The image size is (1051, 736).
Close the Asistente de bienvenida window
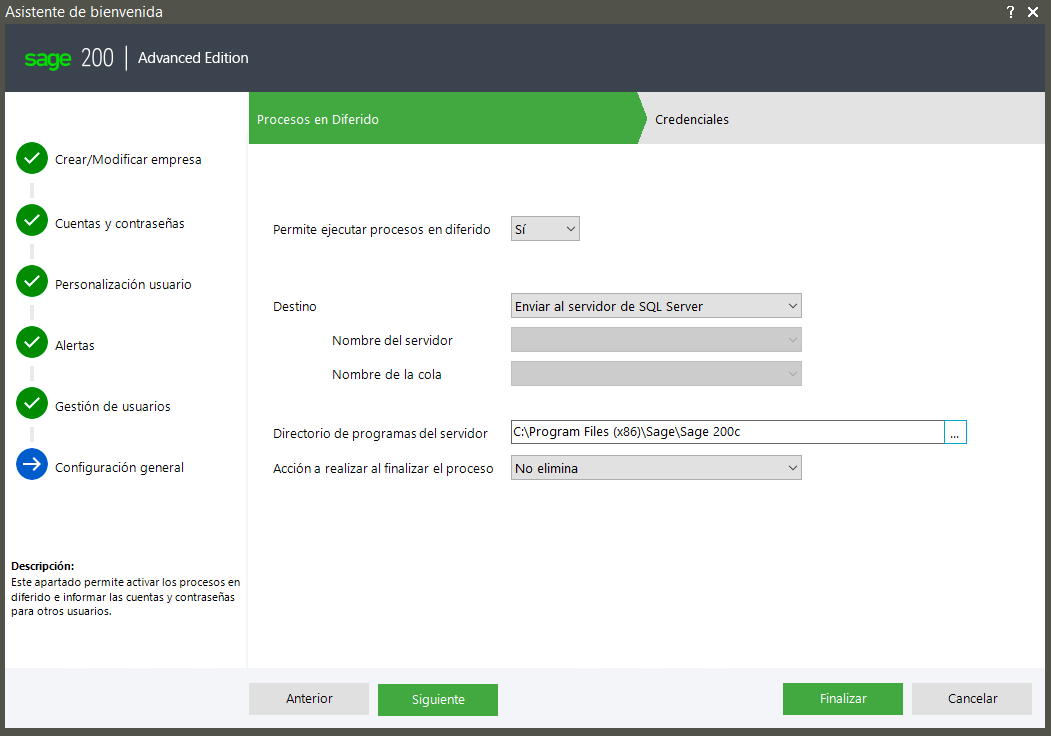(x=1033, y=12)
